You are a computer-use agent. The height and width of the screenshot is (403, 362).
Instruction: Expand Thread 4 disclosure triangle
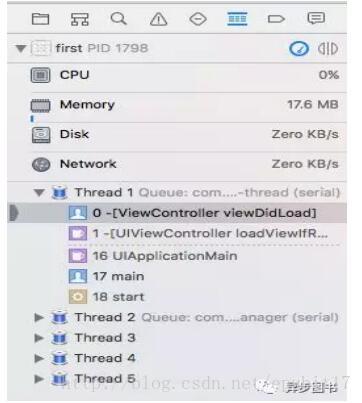click(x=39, y=358)
